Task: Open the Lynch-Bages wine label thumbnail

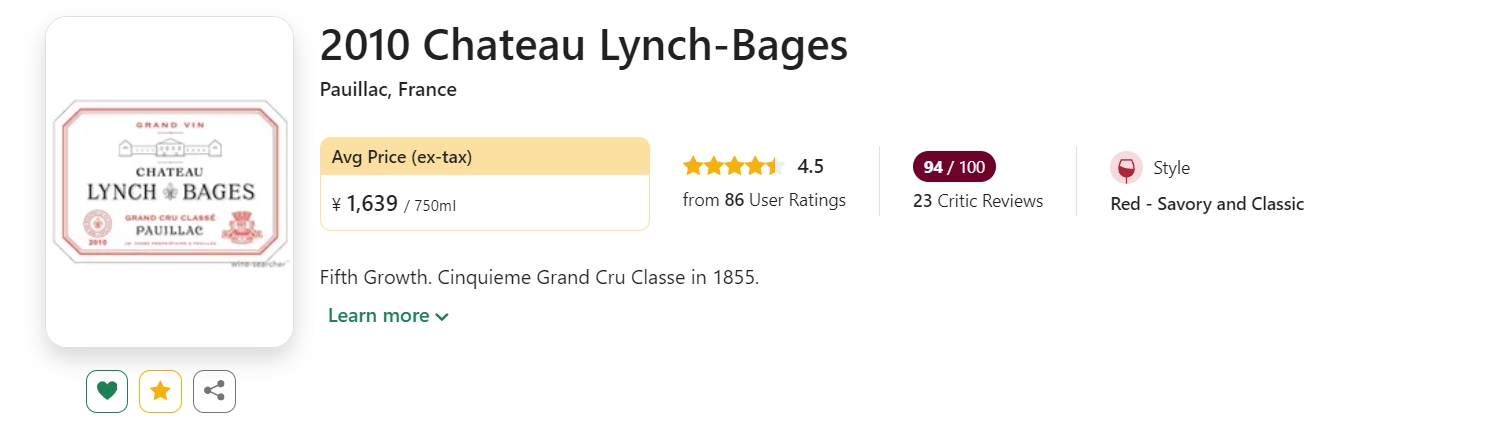Action: click(169, 182)
